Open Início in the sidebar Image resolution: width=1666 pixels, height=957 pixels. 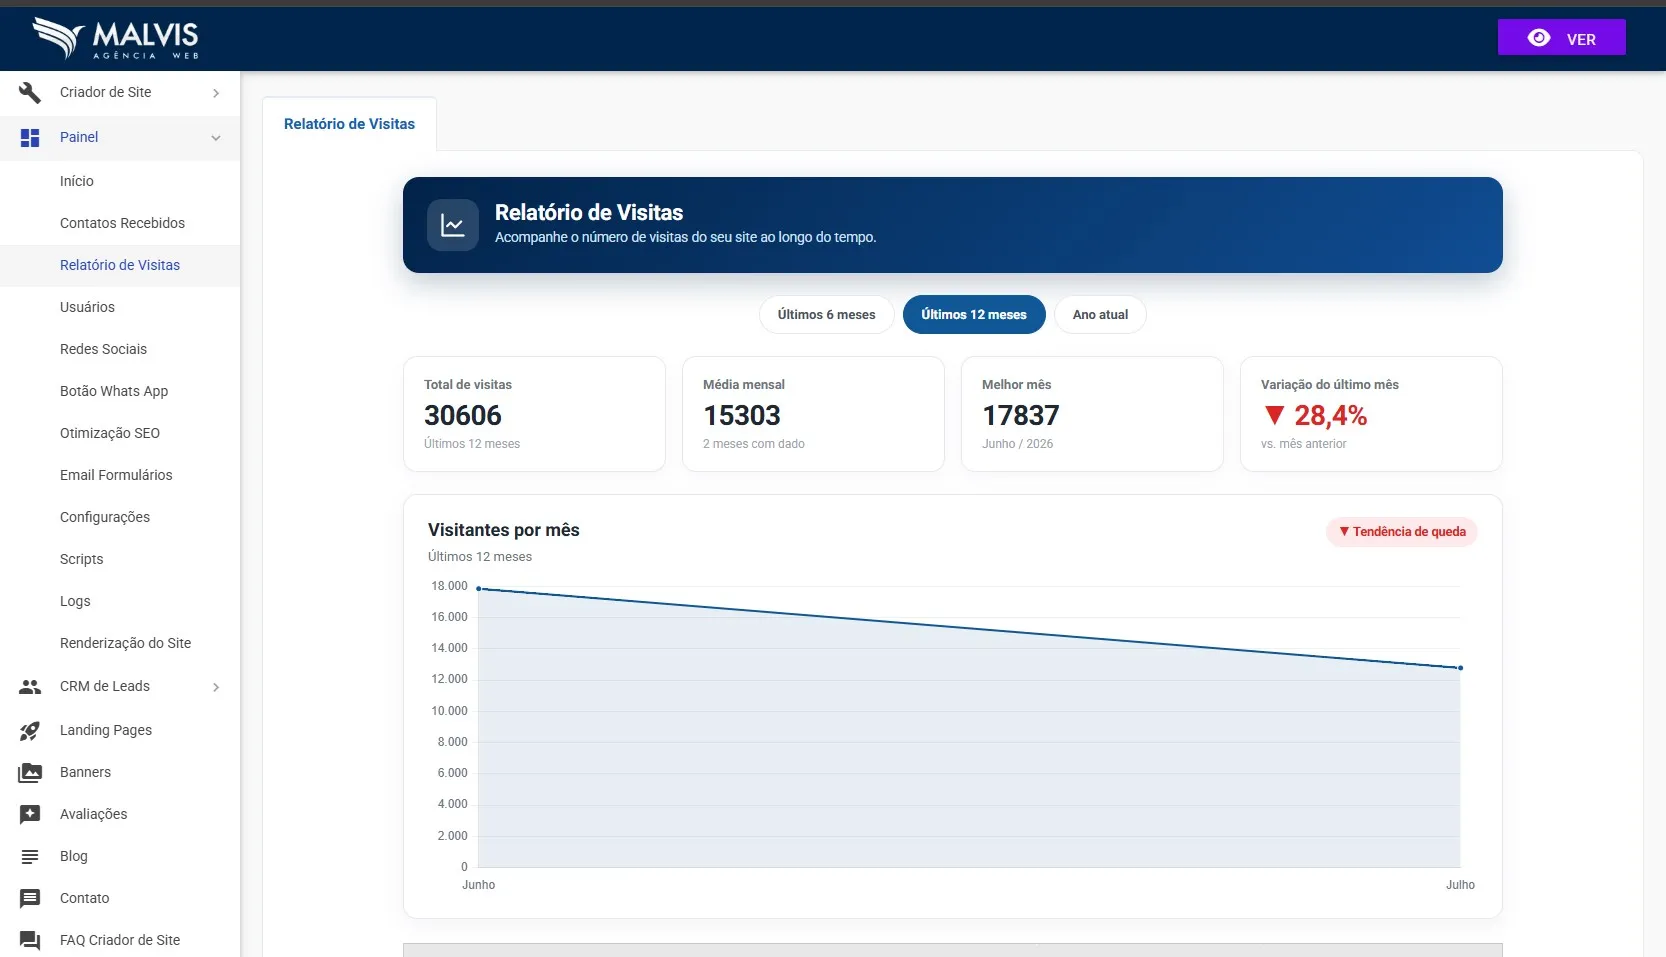(x=120, y=181)
